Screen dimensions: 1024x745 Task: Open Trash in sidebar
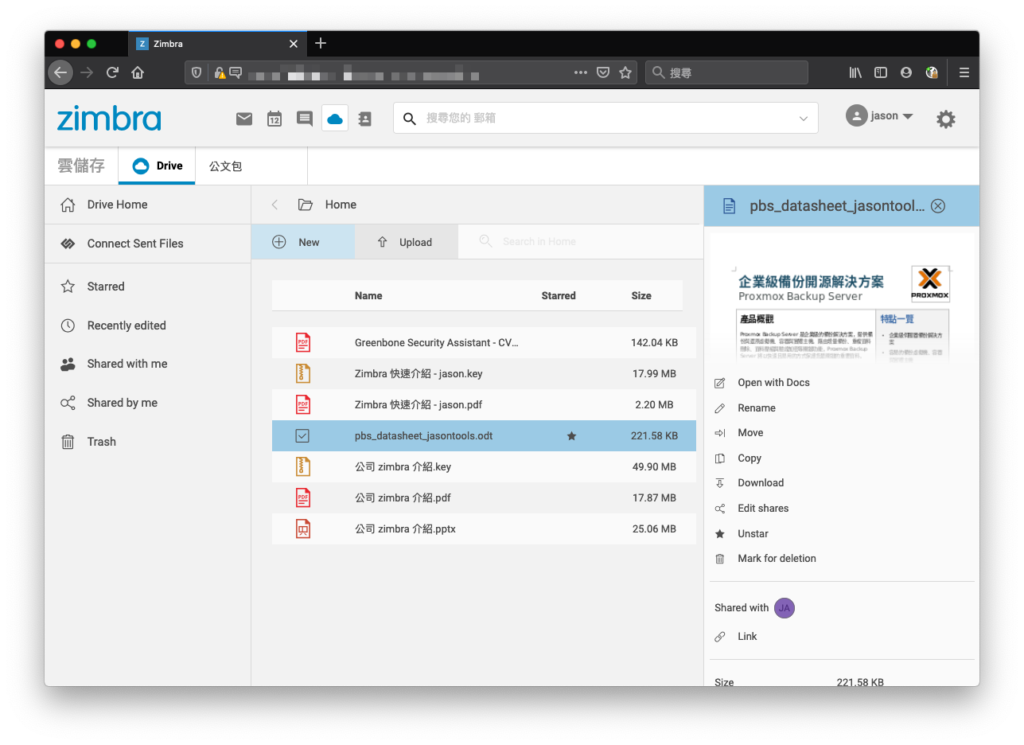(148, 442)
